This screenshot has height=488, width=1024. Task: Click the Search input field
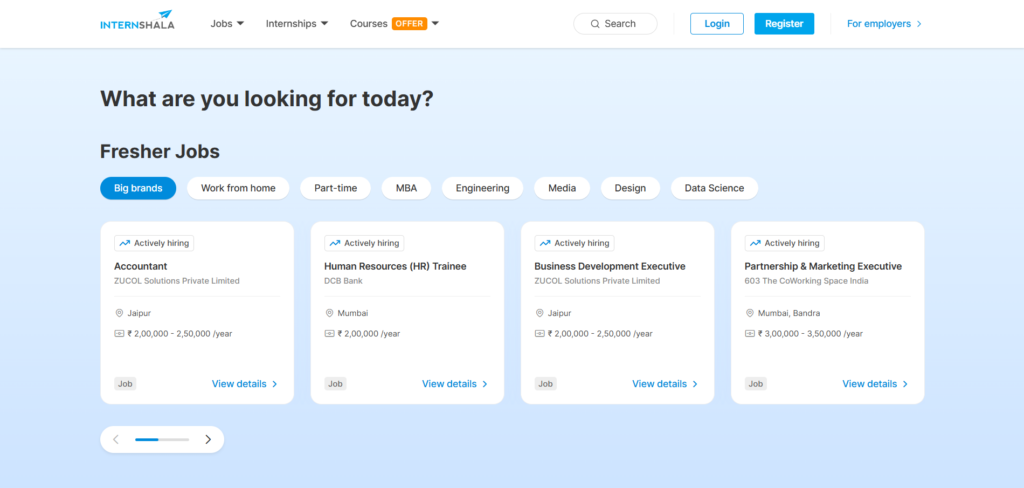615,24
